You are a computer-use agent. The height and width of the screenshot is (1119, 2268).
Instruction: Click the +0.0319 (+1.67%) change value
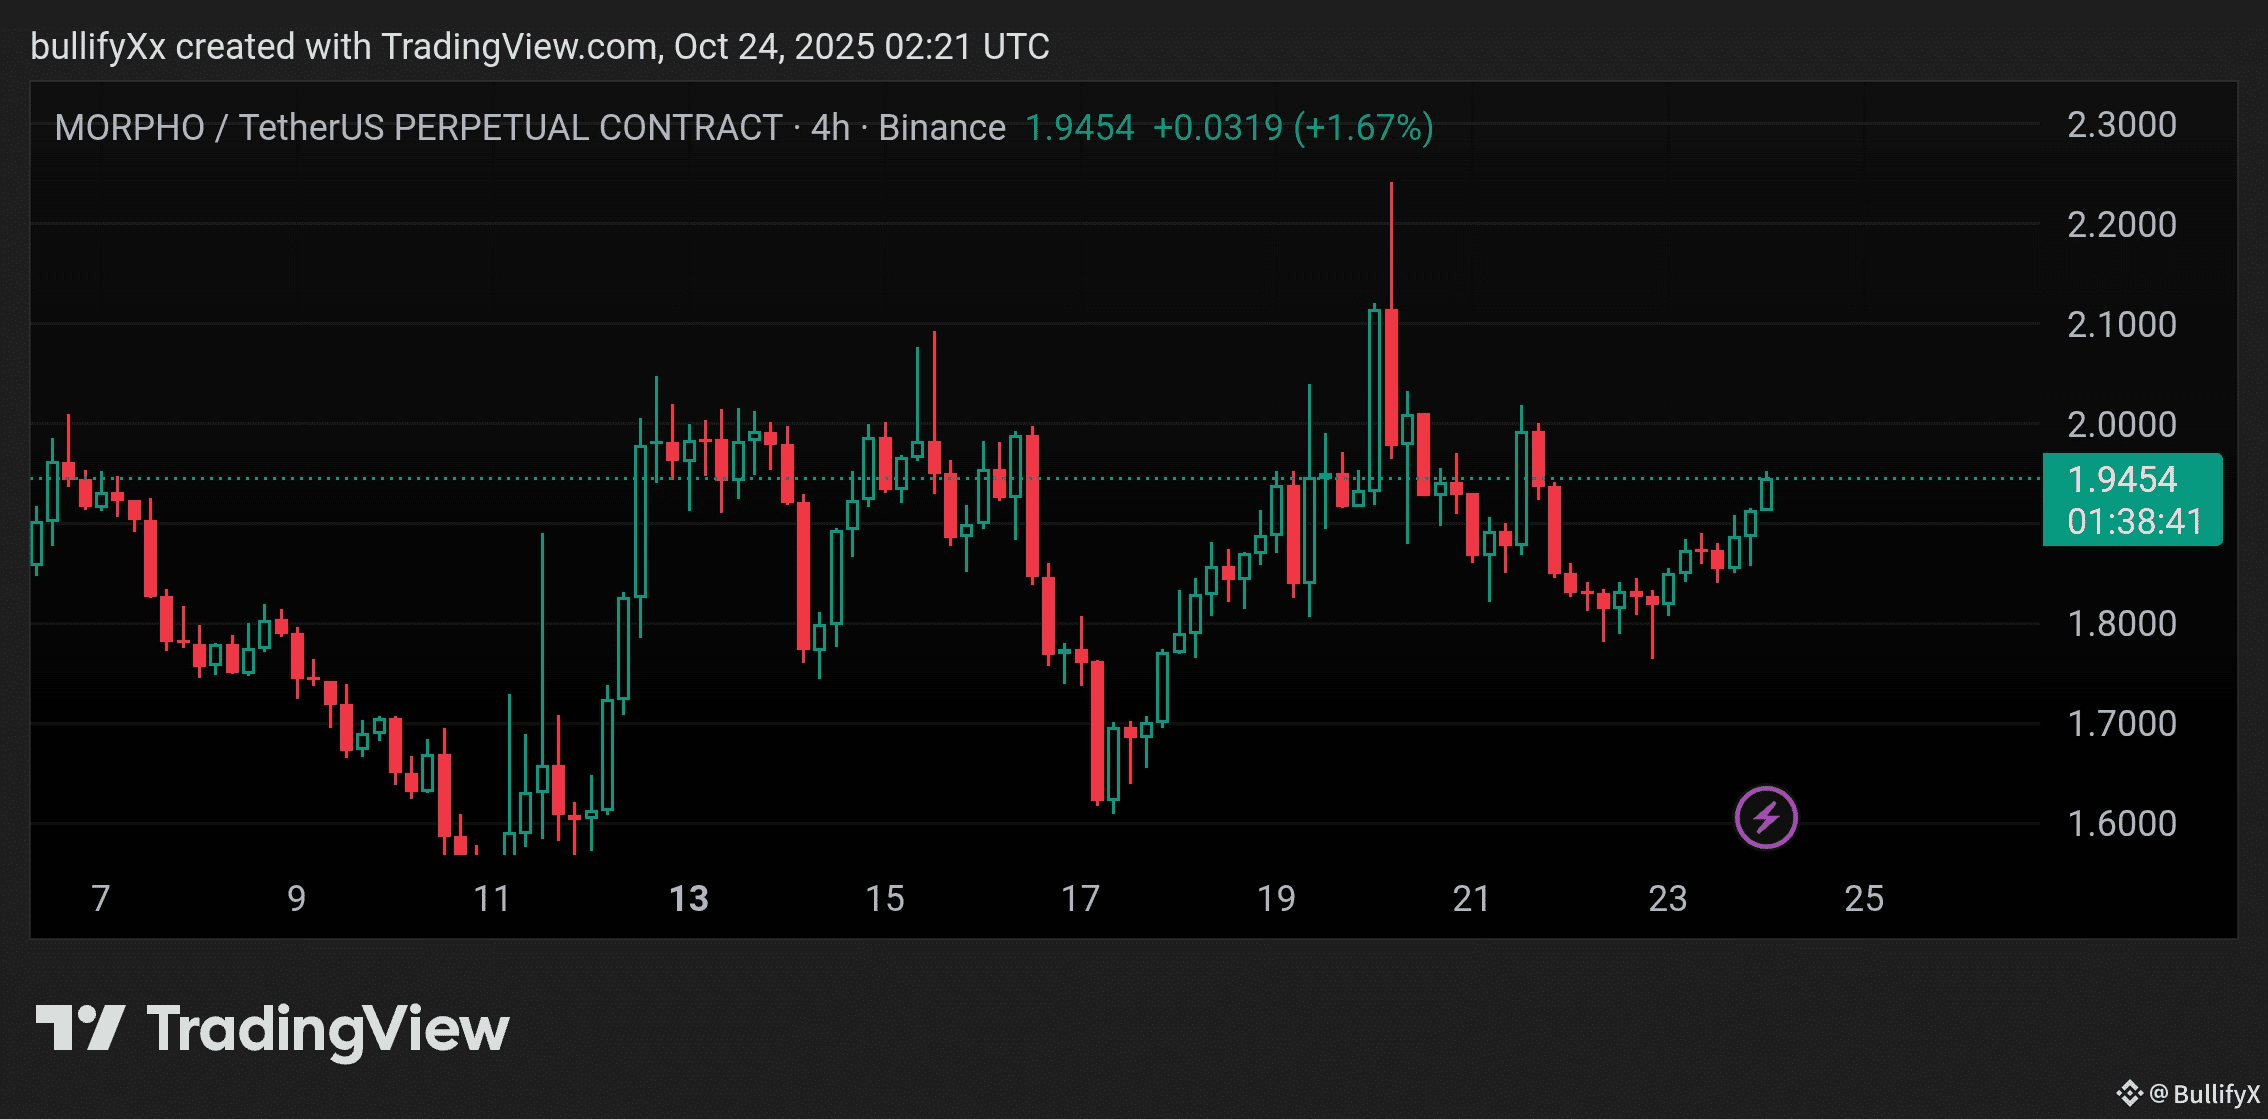tap(1293, 128)
